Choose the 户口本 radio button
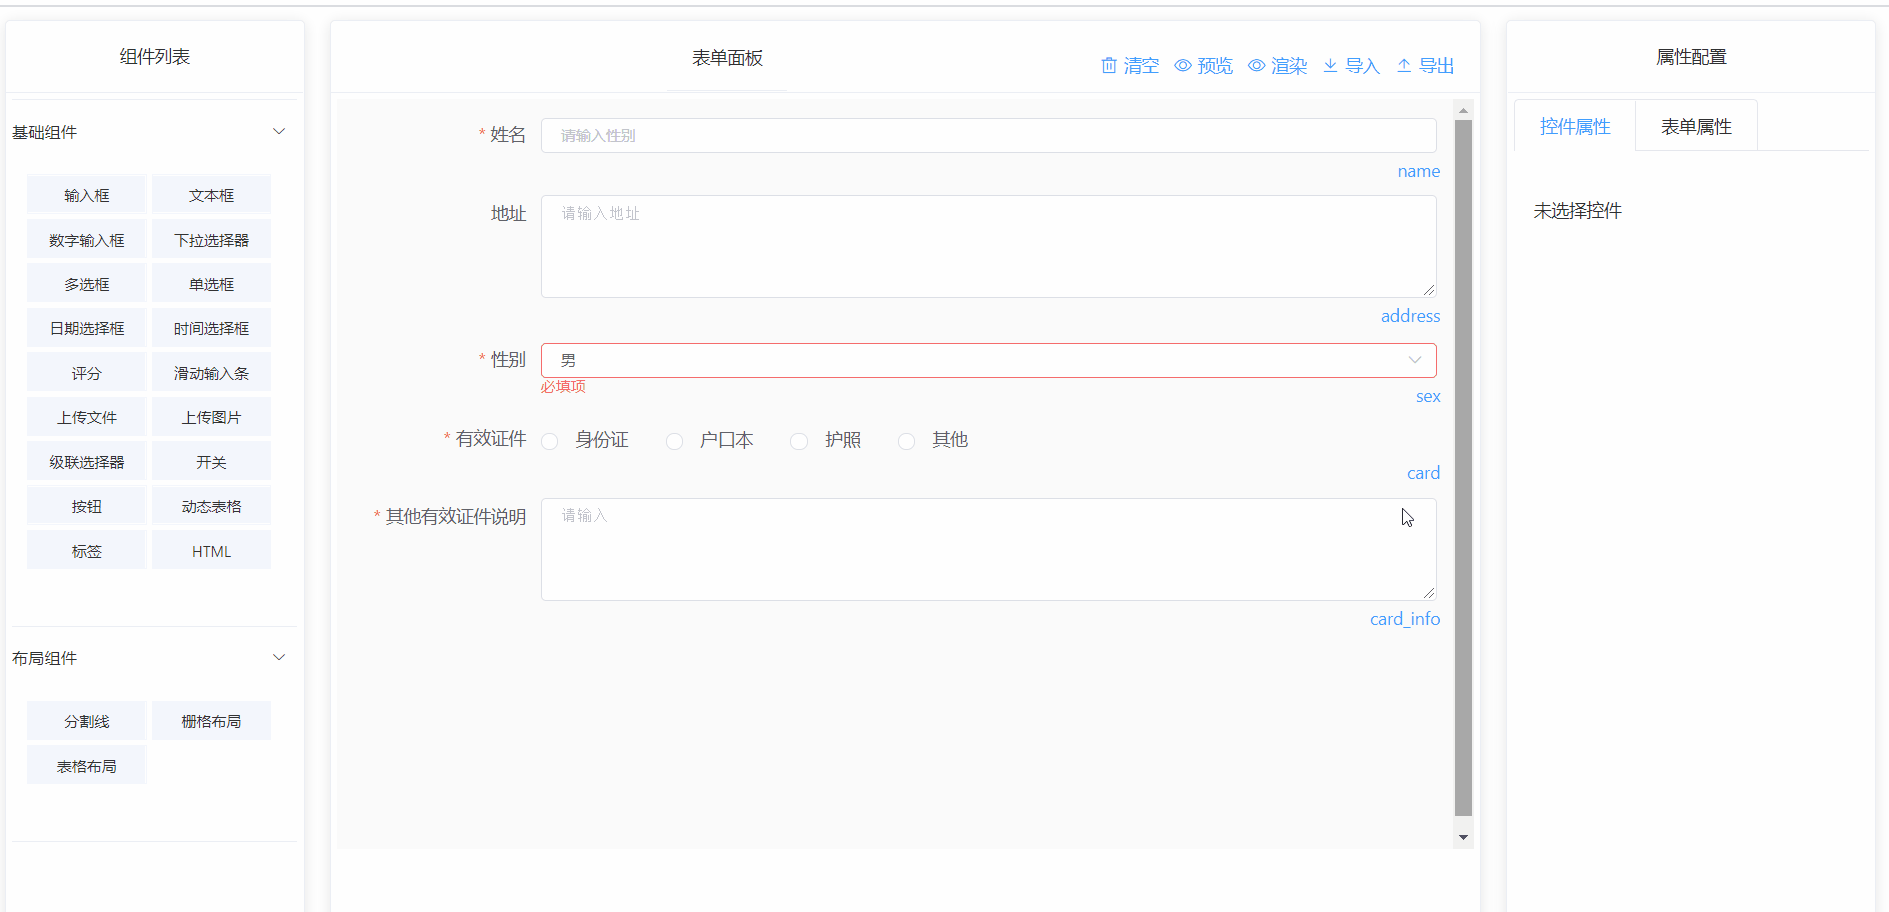 [675, 441]
